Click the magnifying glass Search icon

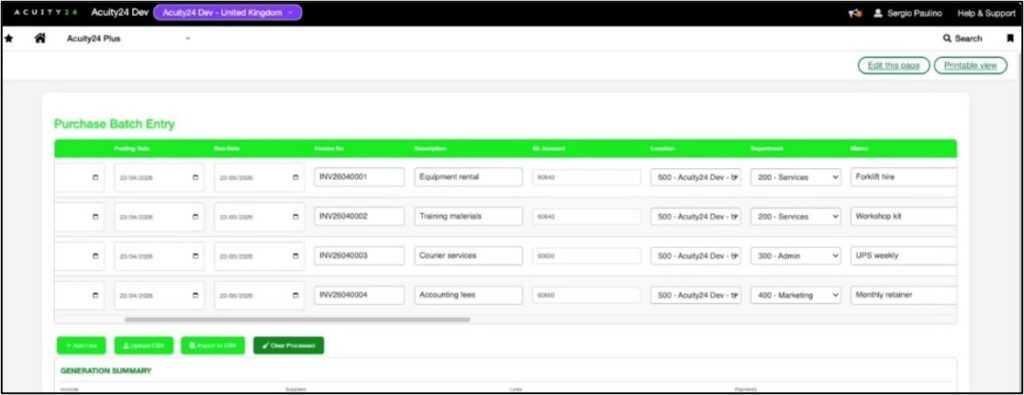point(947,39)
